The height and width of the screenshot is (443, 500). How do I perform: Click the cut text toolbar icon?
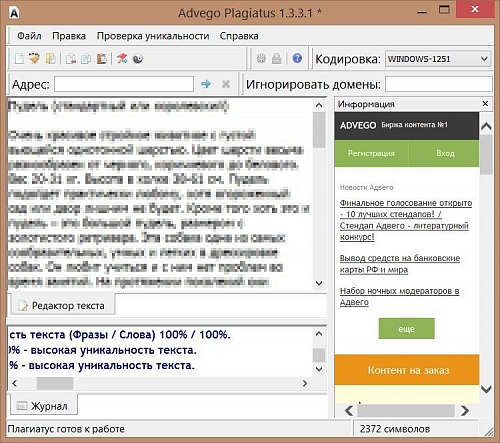71,59
